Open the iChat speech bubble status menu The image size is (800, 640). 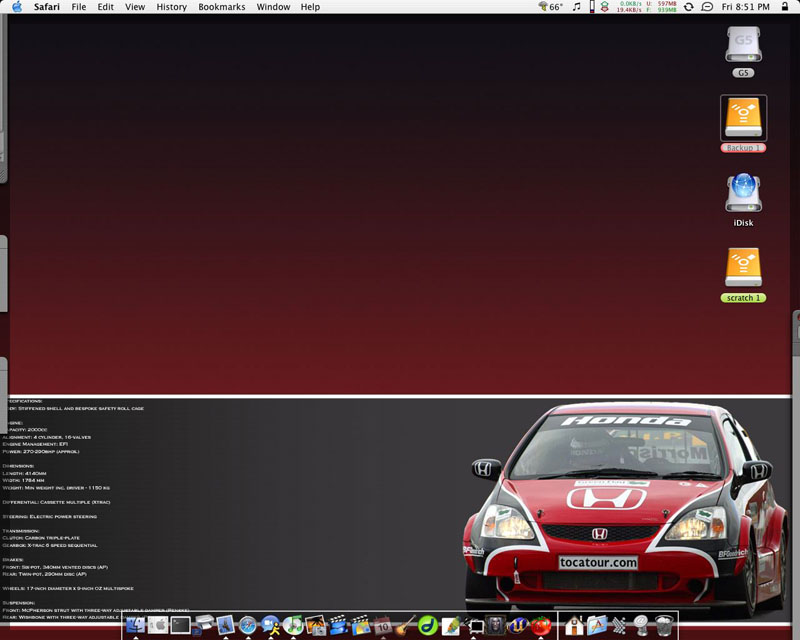707,7
